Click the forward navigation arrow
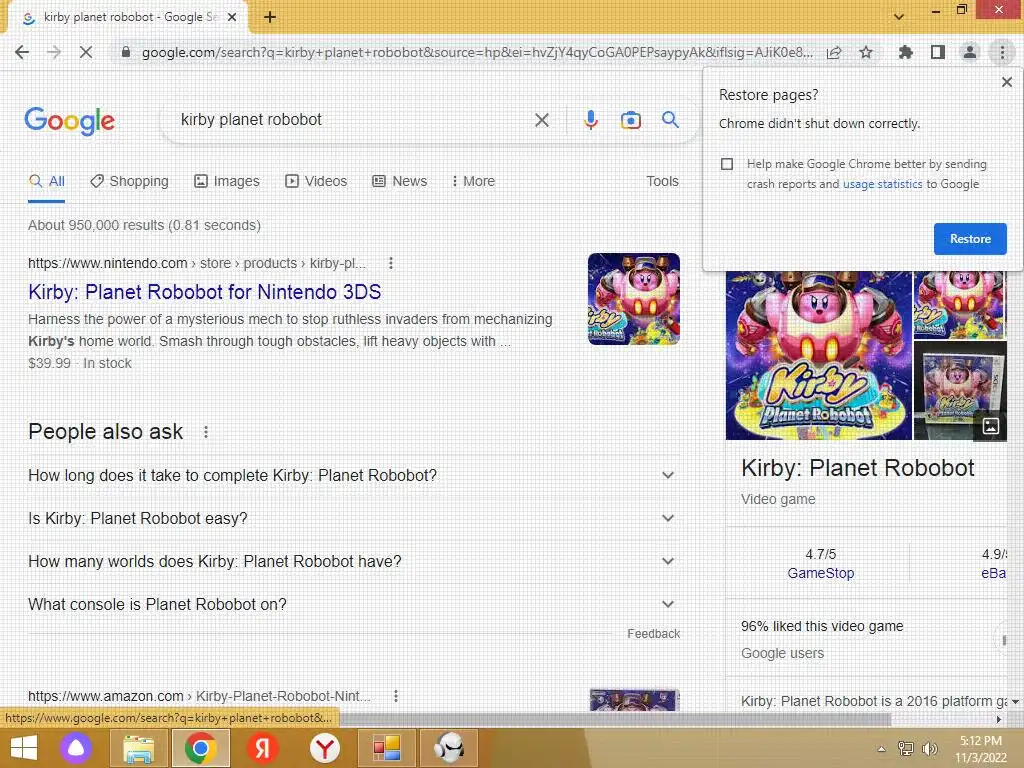The width and height of the screenshot is (1024, 768). click(x=54, y=52)
